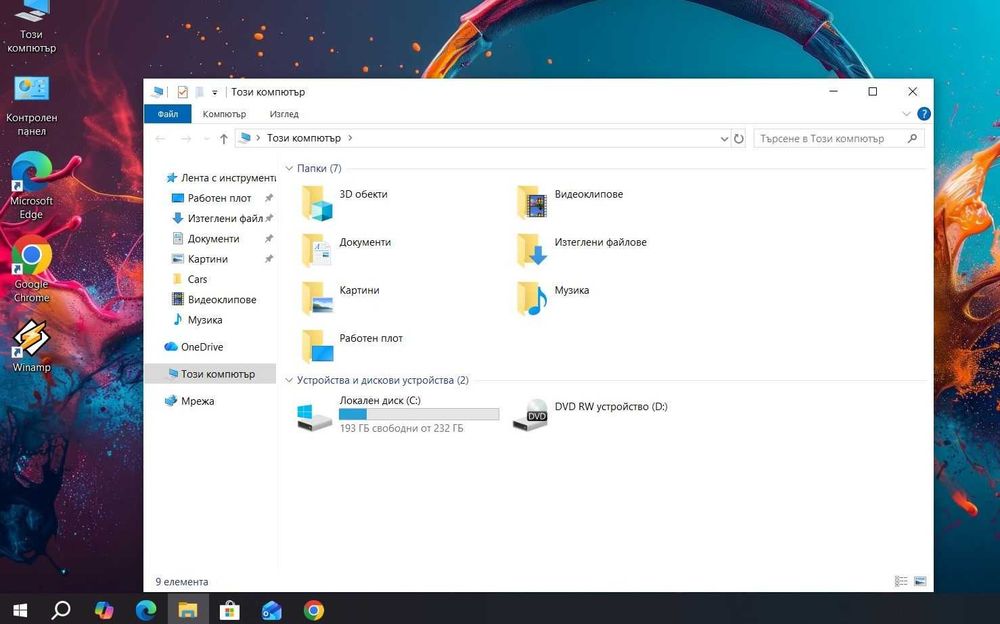
Task: Collapse the Папки (7) group
Action: click(289, 168)
